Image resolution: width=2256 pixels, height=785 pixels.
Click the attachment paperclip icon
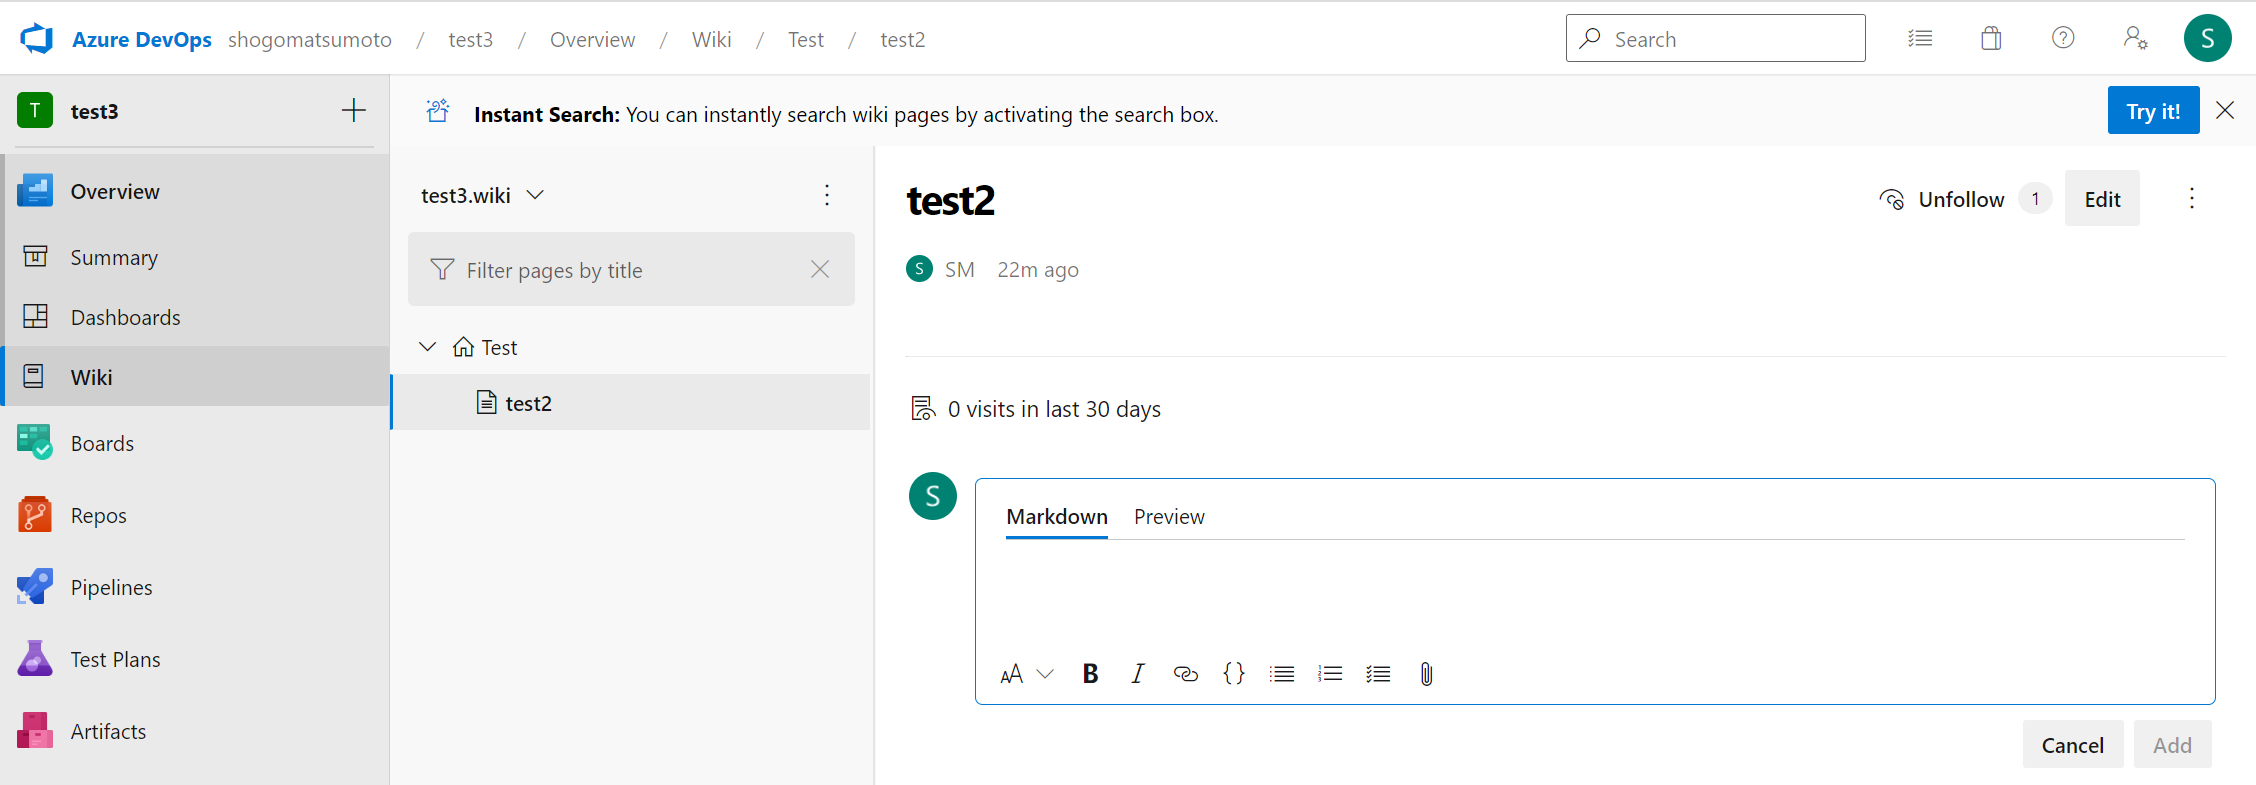point(1426,674)
